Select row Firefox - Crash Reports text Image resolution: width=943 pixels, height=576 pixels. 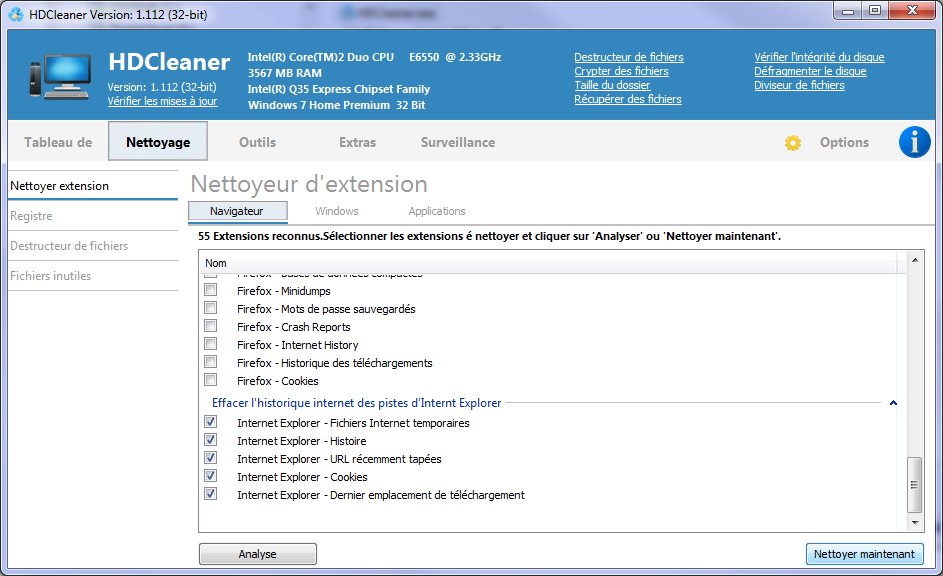pos(293,327)
